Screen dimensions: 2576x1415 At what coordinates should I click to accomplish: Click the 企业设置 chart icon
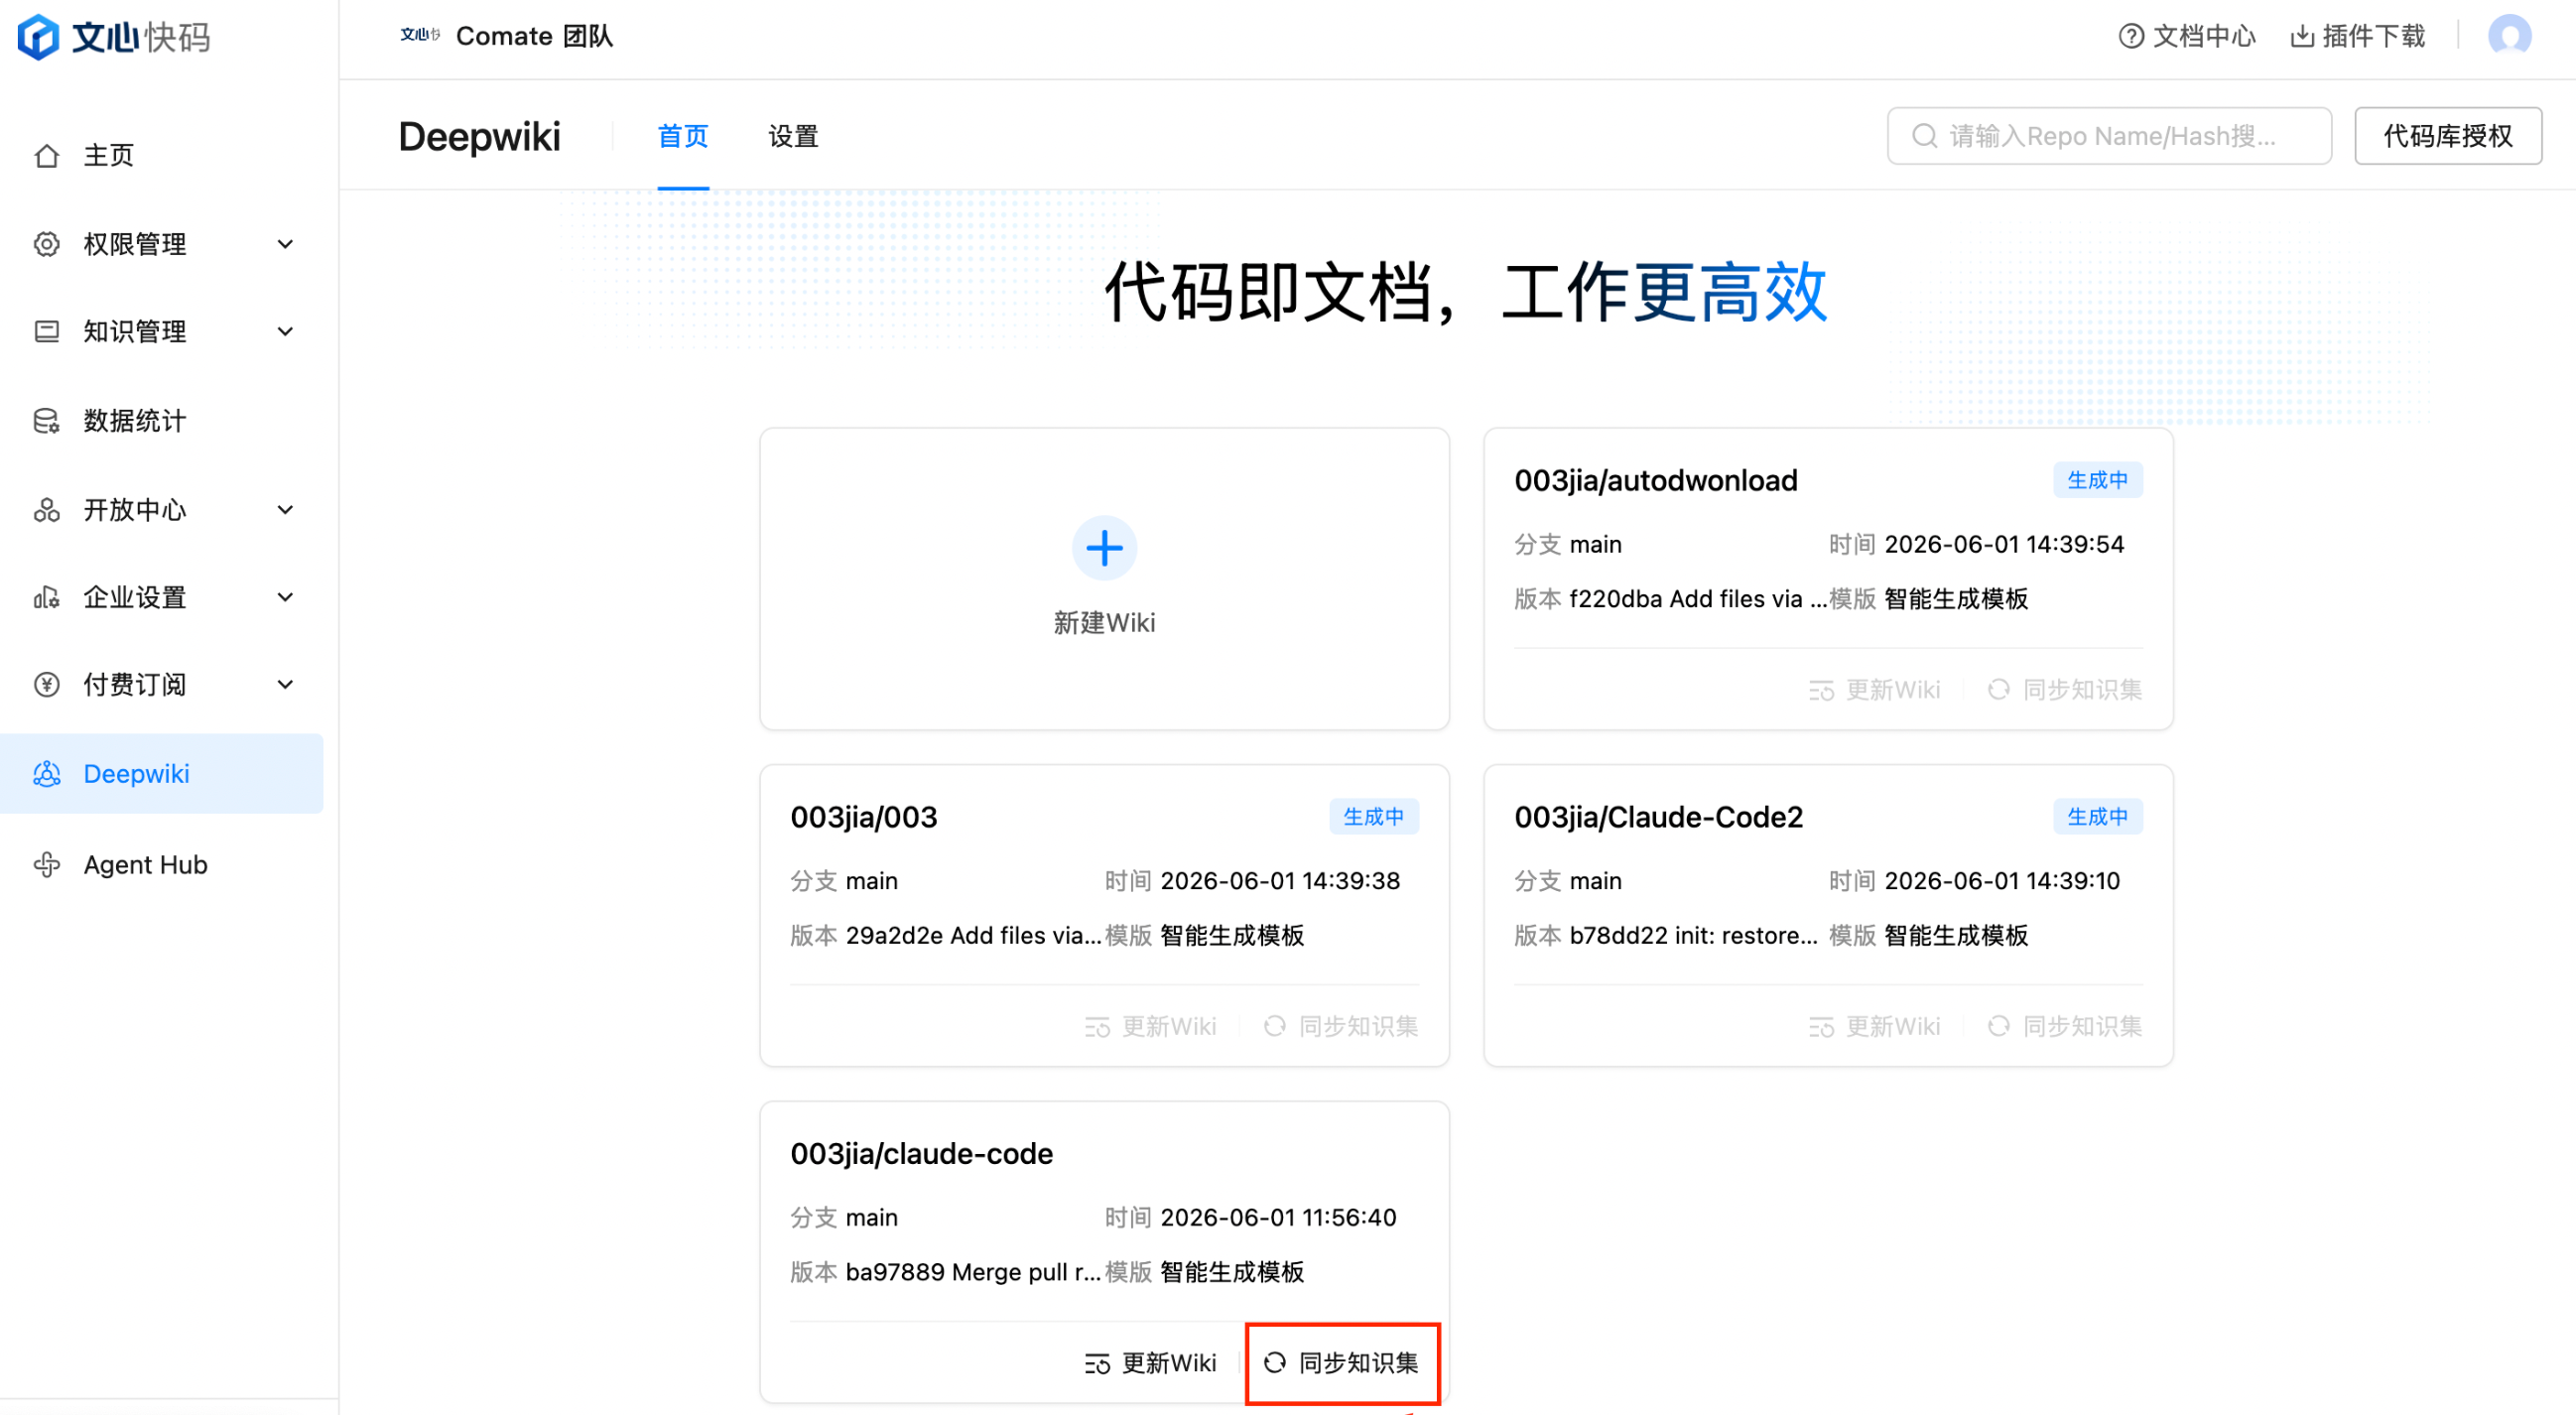coord(46,598)
